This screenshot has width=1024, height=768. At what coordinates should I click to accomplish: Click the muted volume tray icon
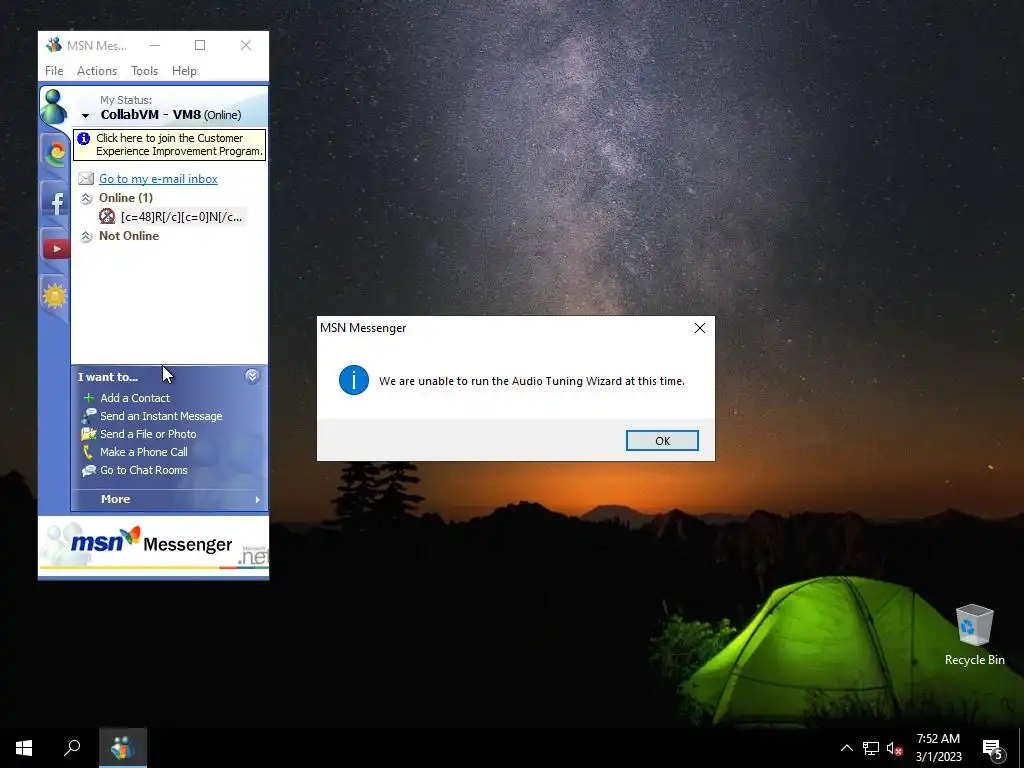point(895,748)
